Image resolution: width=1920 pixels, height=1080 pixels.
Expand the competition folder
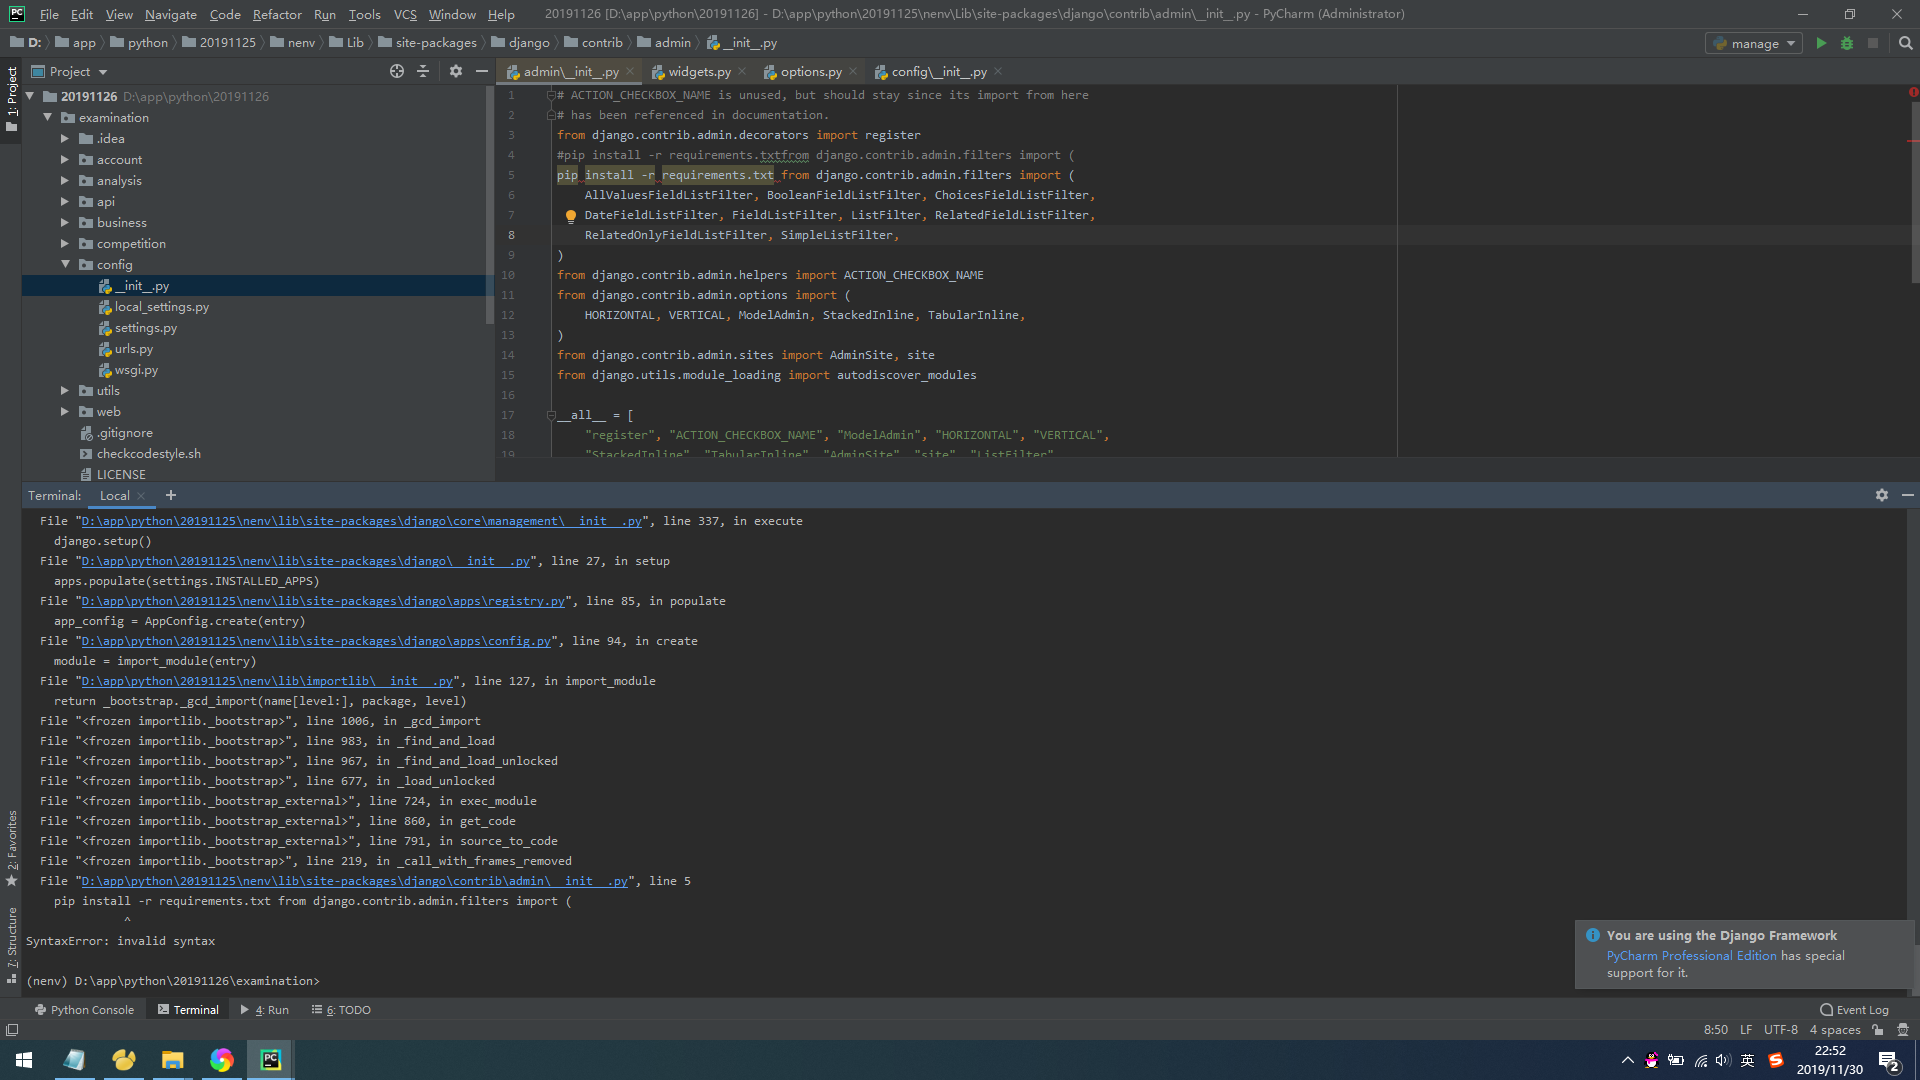click(65, 243)
